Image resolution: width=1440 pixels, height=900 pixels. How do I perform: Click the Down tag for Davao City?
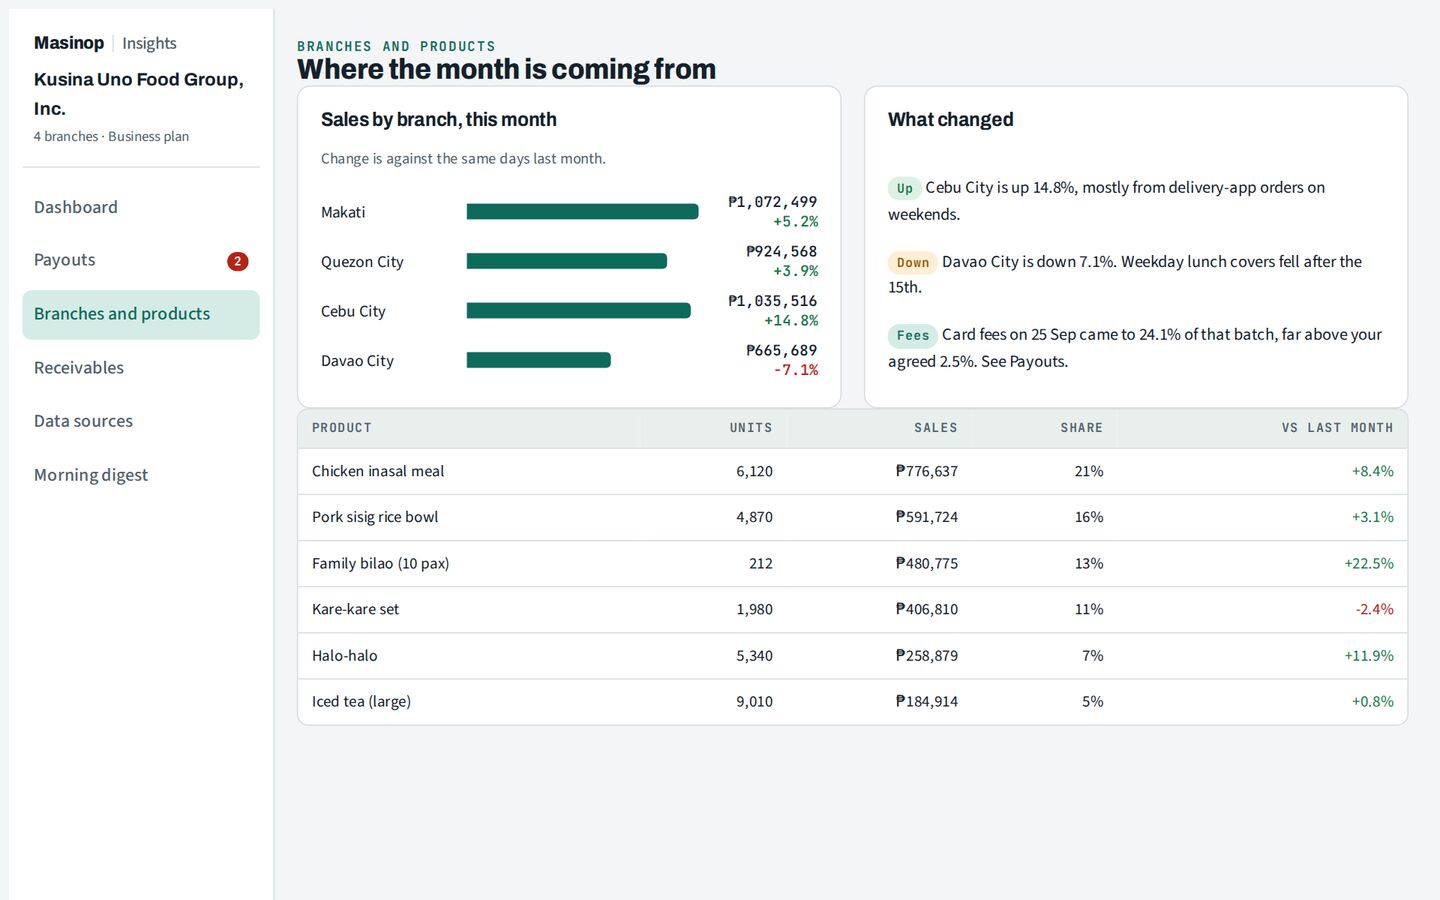pyautogui.click(x=913, y=262)
